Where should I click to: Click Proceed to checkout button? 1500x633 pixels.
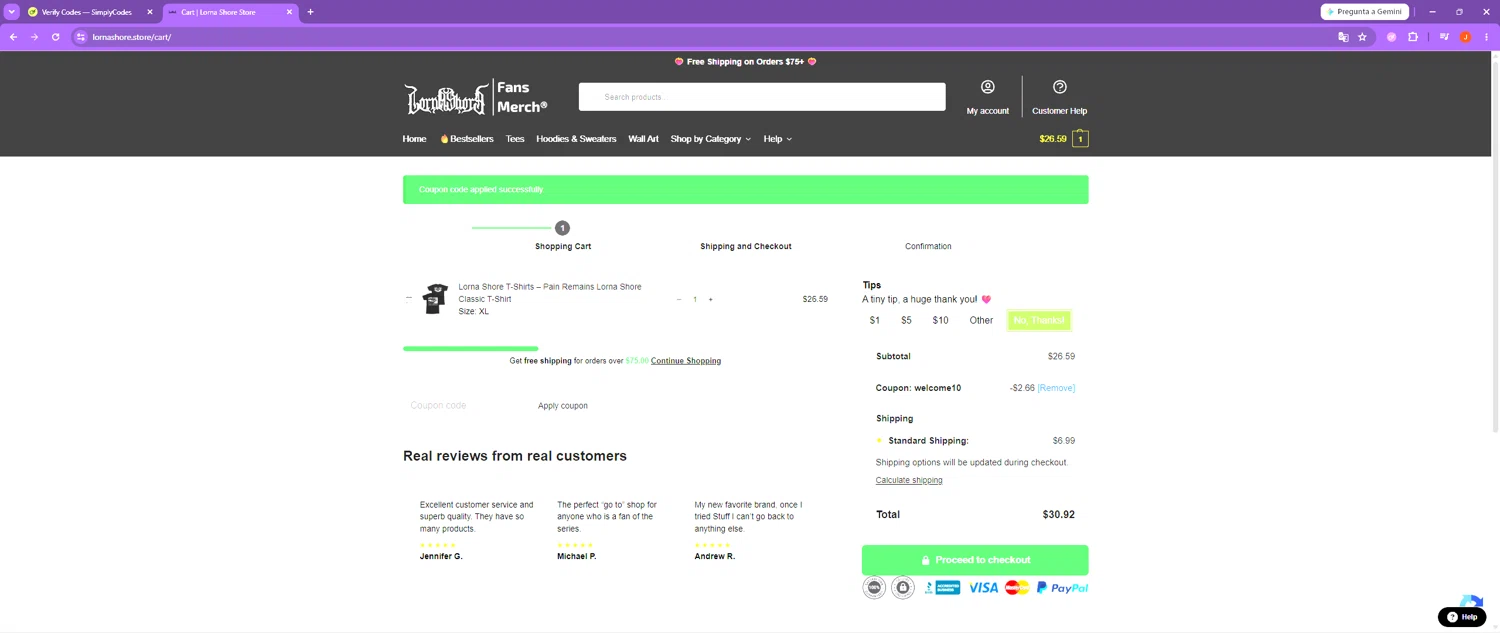tap(975, 560)
